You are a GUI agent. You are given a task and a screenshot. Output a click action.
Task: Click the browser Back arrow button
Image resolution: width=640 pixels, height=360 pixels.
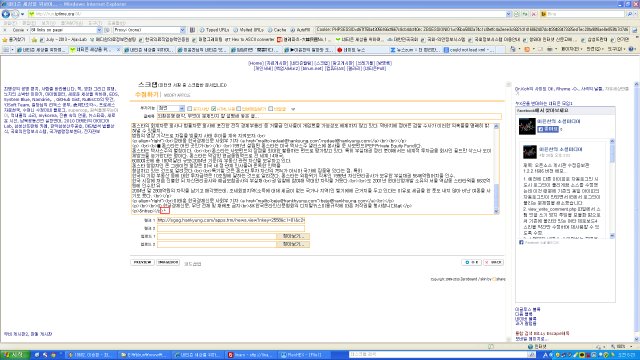(x=5, y=14)
